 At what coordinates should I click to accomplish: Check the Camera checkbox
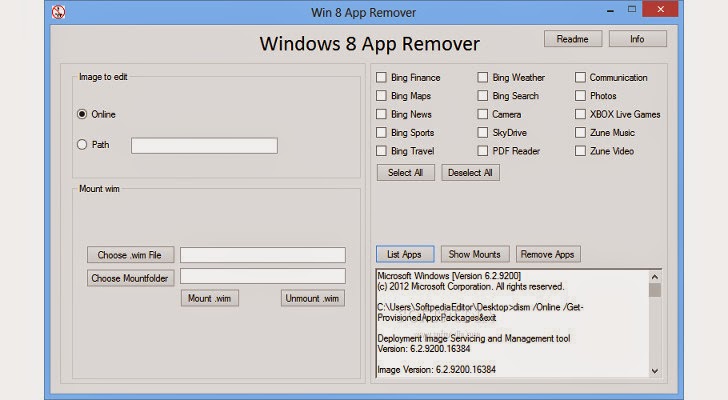483,114
